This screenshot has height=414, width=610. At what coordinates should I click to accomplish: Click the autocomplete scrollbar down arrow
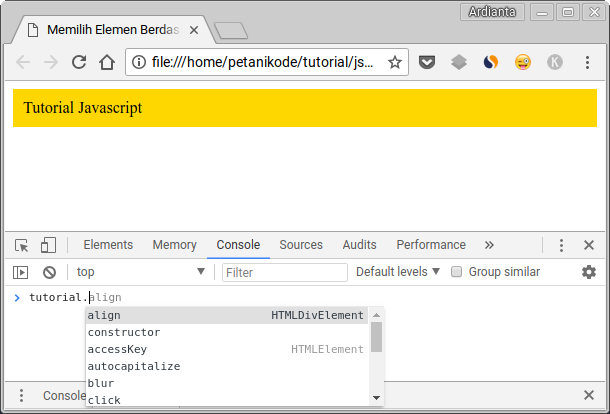pyautogui.click(x=376, y=398)
